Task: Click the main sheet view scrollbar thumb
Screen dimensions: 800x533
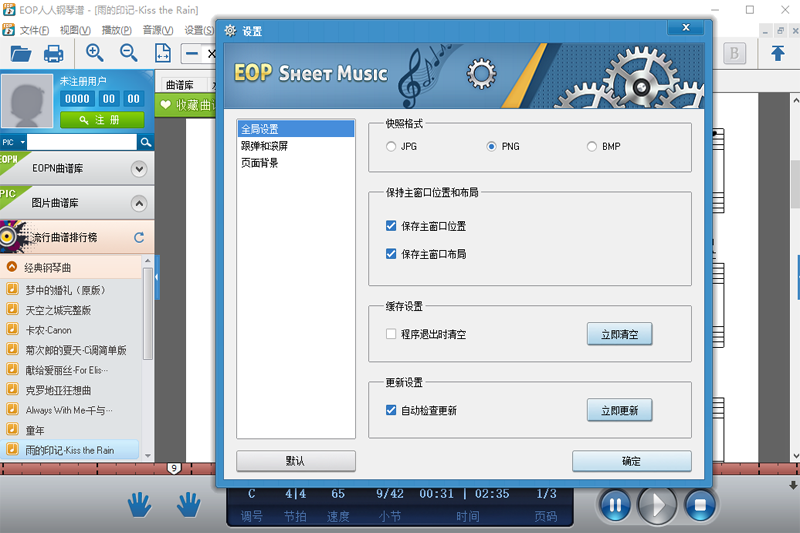Action: 795,184
